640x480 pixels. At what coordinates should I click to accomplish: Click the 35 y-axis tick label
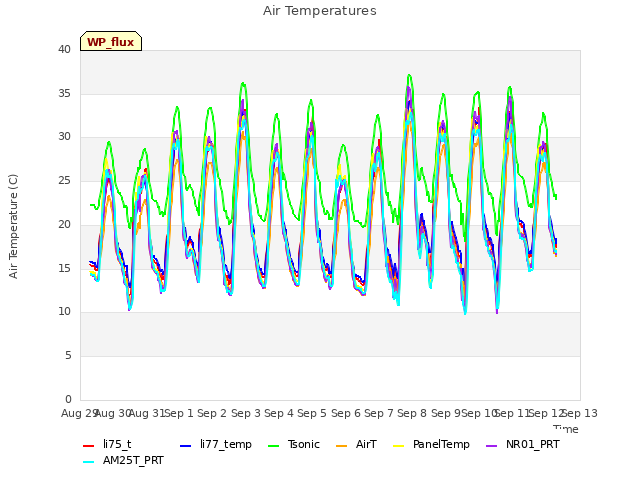(x=64, y=93)
